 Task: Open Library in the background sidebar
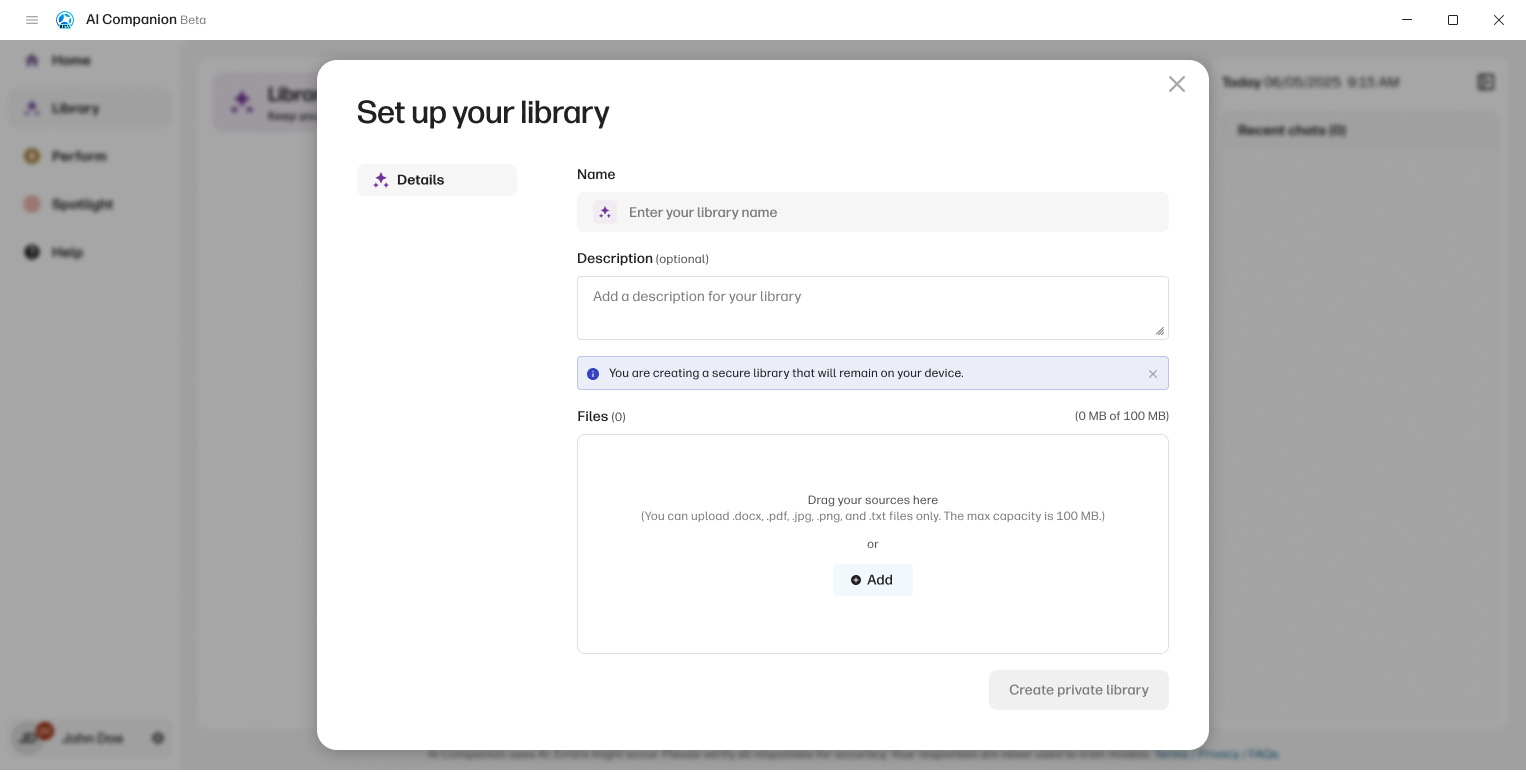90,108
